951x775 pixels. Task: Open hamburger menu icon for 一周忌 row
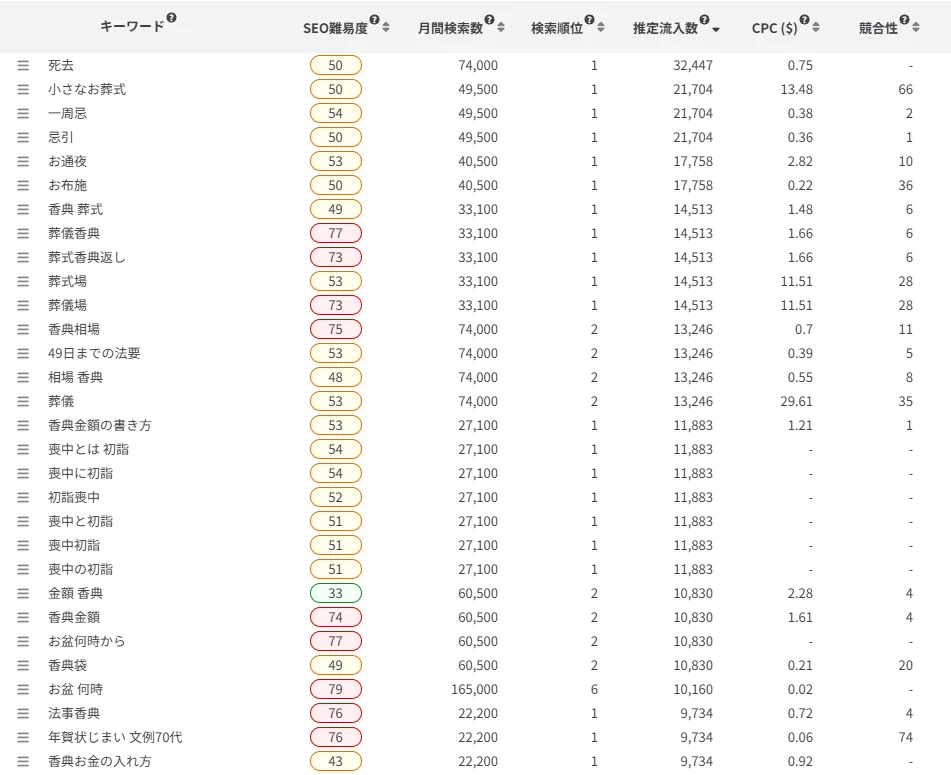[x=23, y=113]
